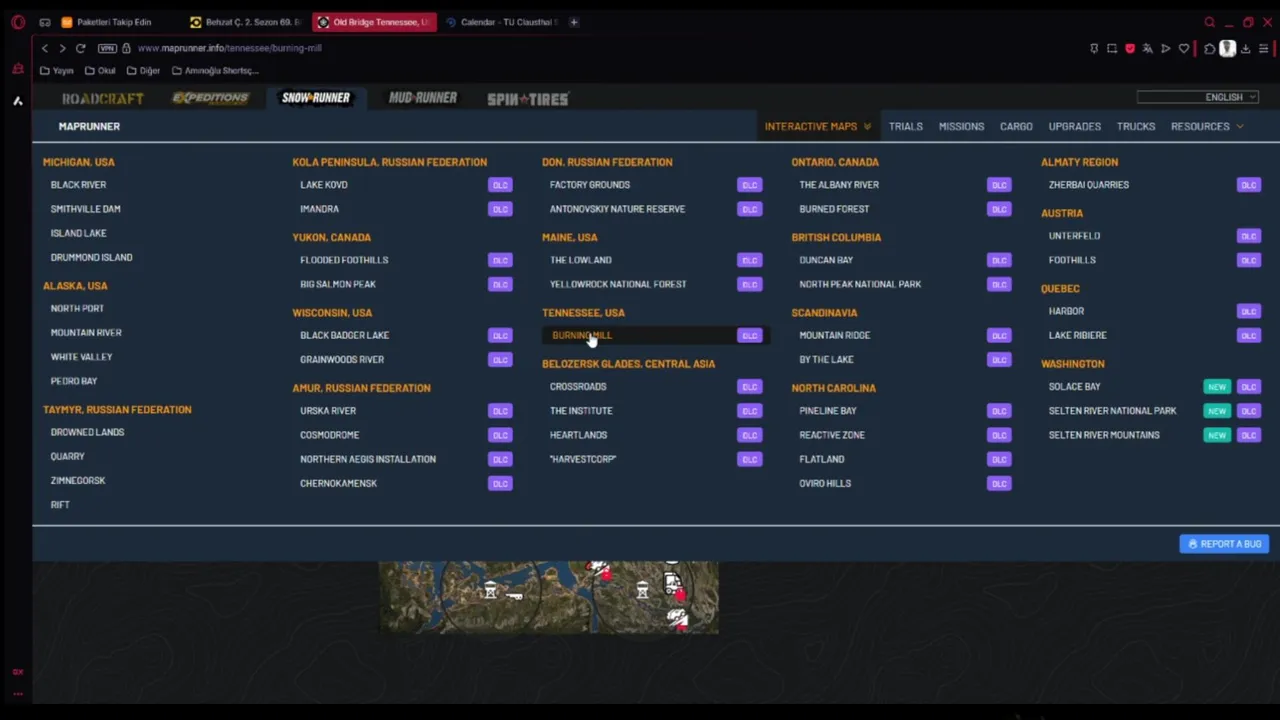Screen dimensions: 1280x720
Task: Click the Aria AI sidebar icon
Action: tap(17, 101)
